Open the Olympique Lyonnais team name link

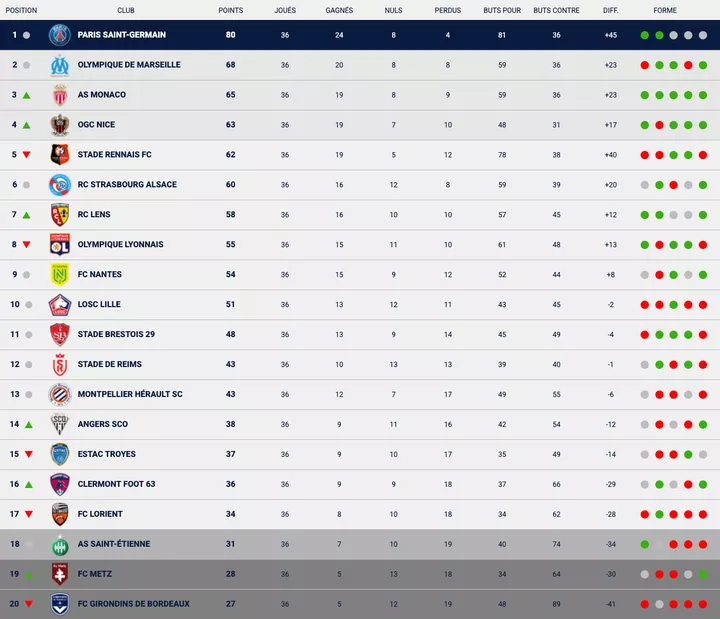point(120,245)
